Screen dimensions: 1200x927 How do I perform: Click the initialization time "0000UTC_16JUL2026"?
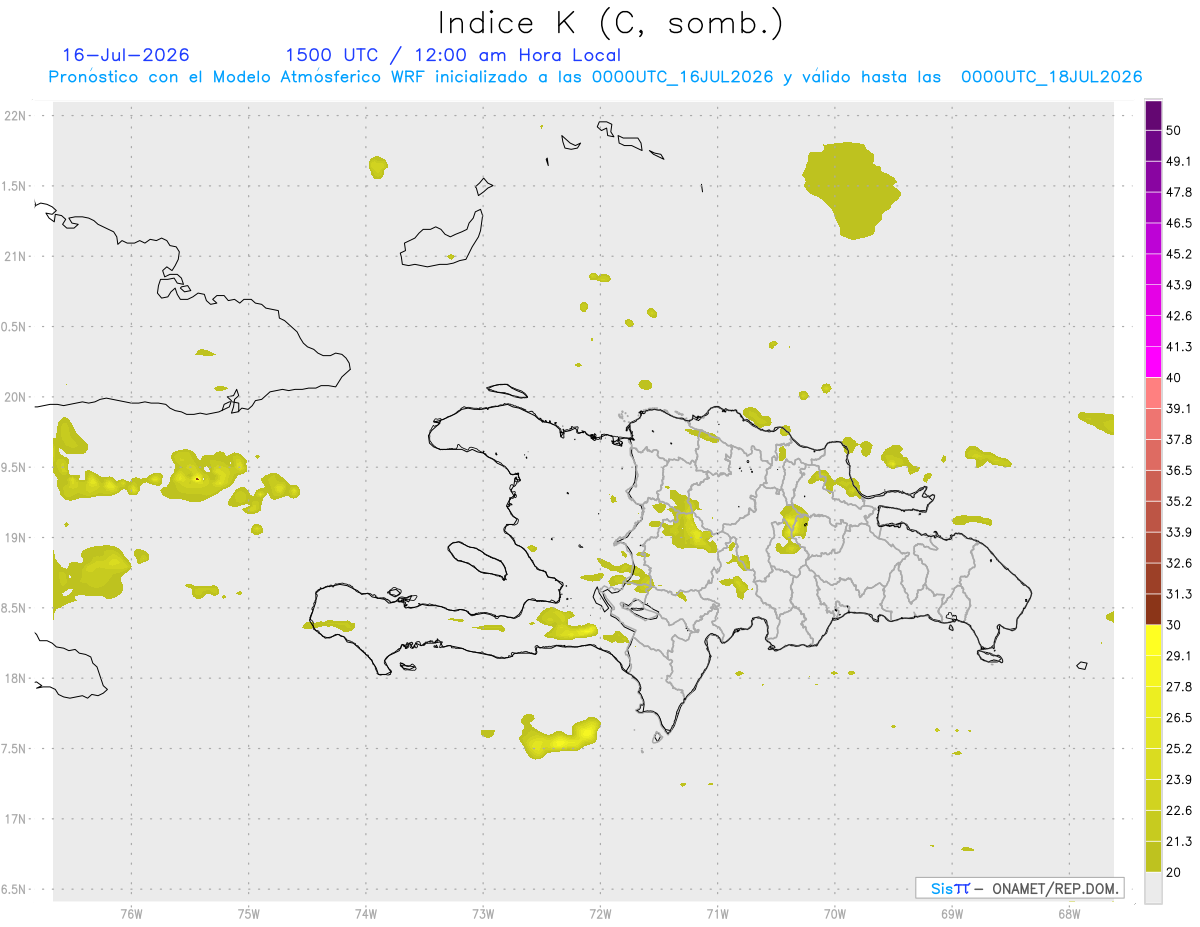click(683, 77)
